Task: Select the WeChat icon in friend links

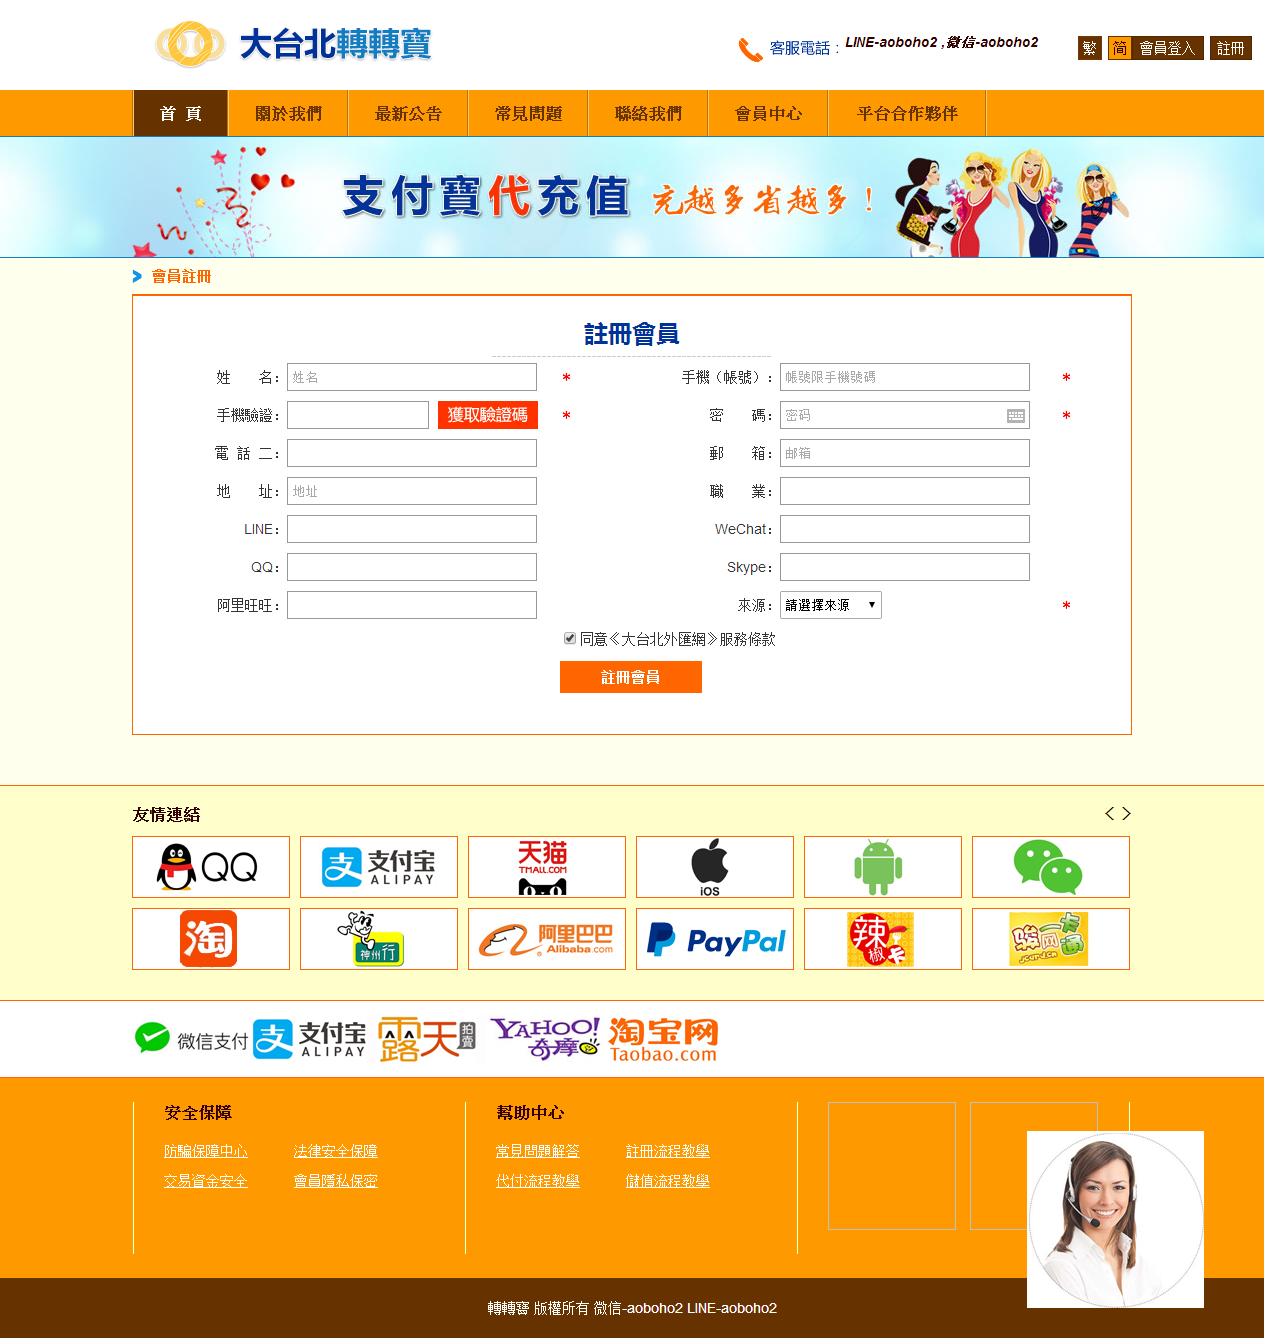Action: (1050, 866)
